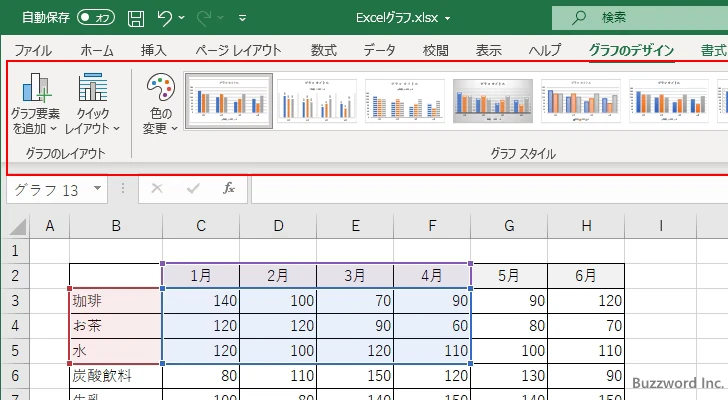Select the グラフのデザイン tab
Viewport: 728px width, 400px height.
[631, 50]
